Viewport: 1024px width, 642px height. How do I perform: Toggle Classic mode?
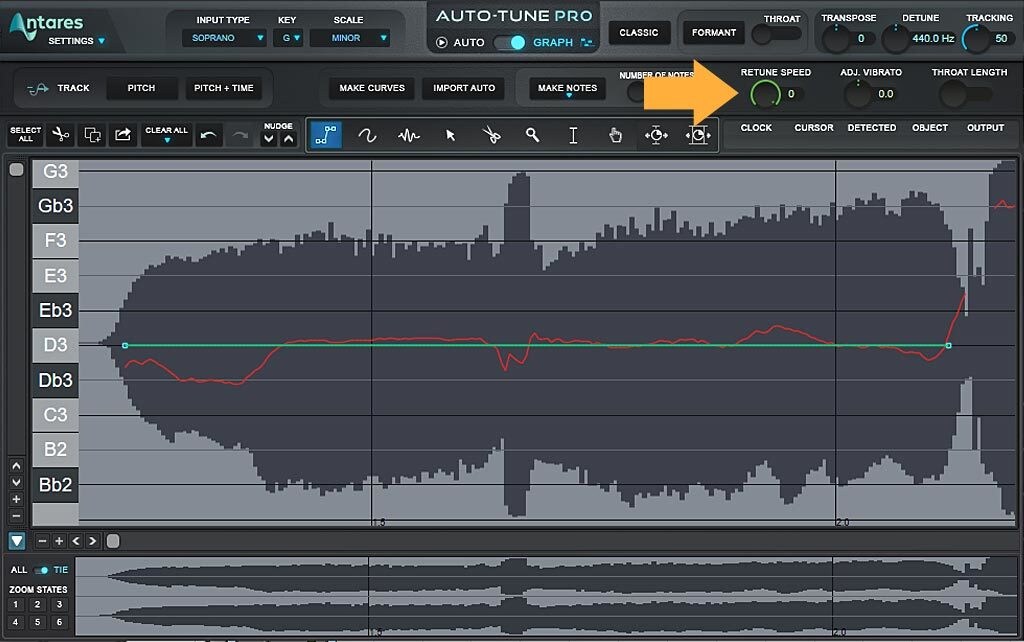click(x=639, y=33)
